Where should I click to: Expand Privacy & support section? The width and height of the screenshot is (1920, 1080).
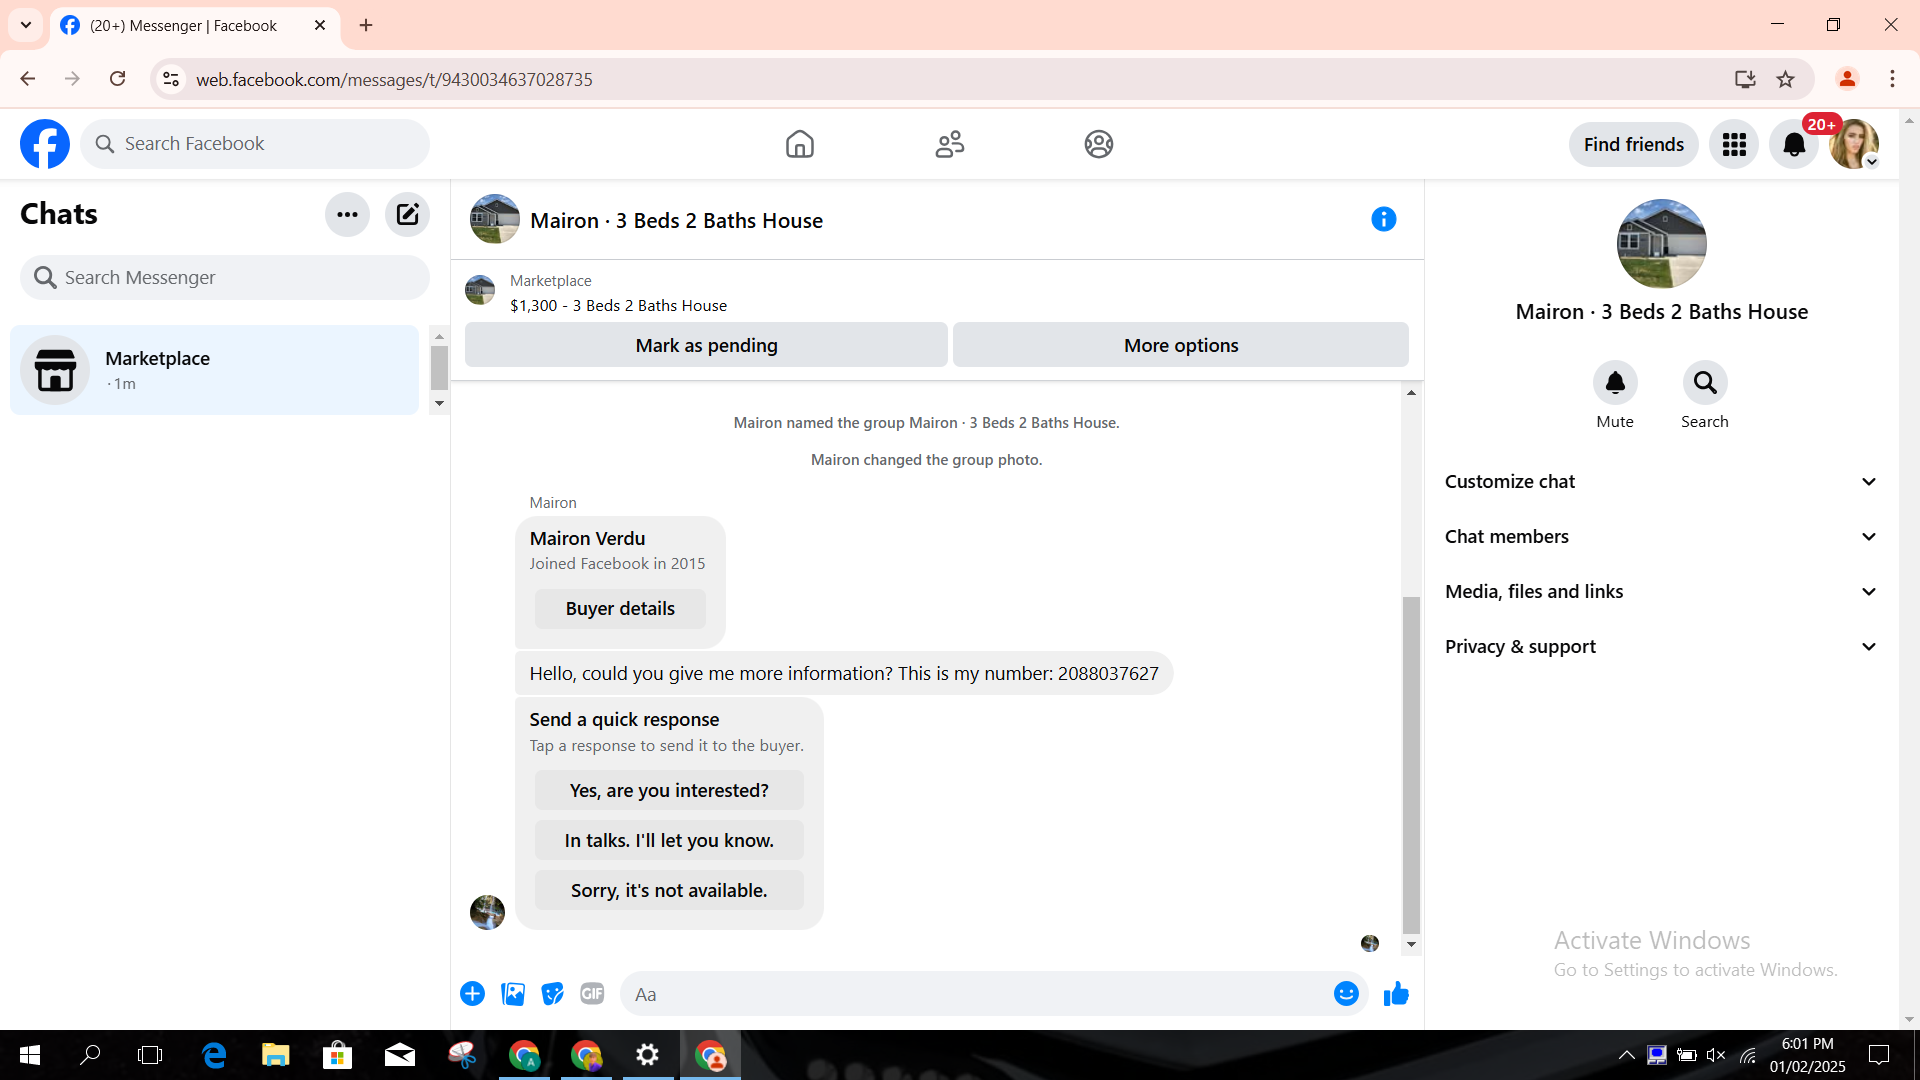[1661, 647]
